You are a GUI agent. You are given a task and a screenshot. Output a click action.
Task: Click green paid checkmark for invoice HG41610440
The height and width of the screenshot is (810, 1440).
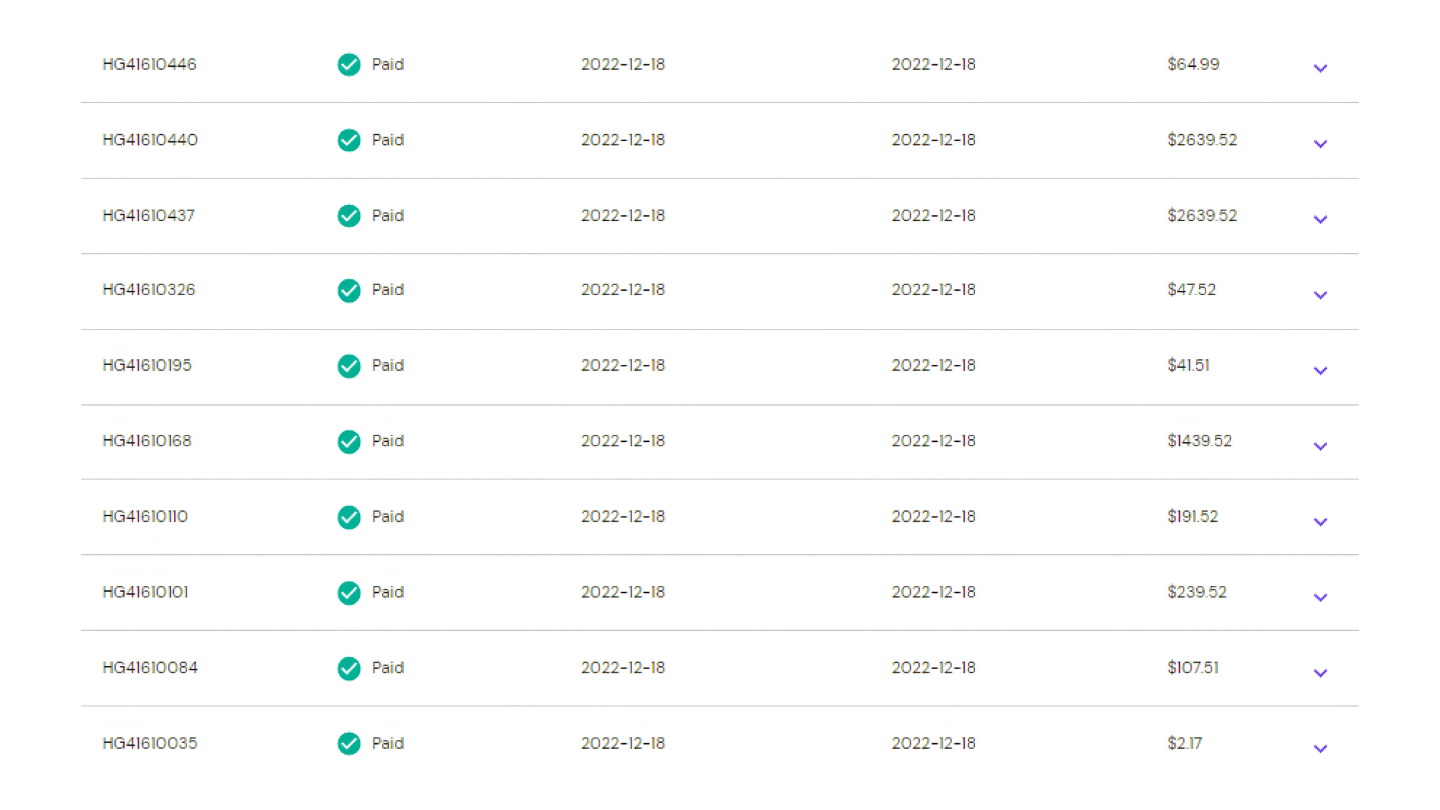[x=349, y=140]
